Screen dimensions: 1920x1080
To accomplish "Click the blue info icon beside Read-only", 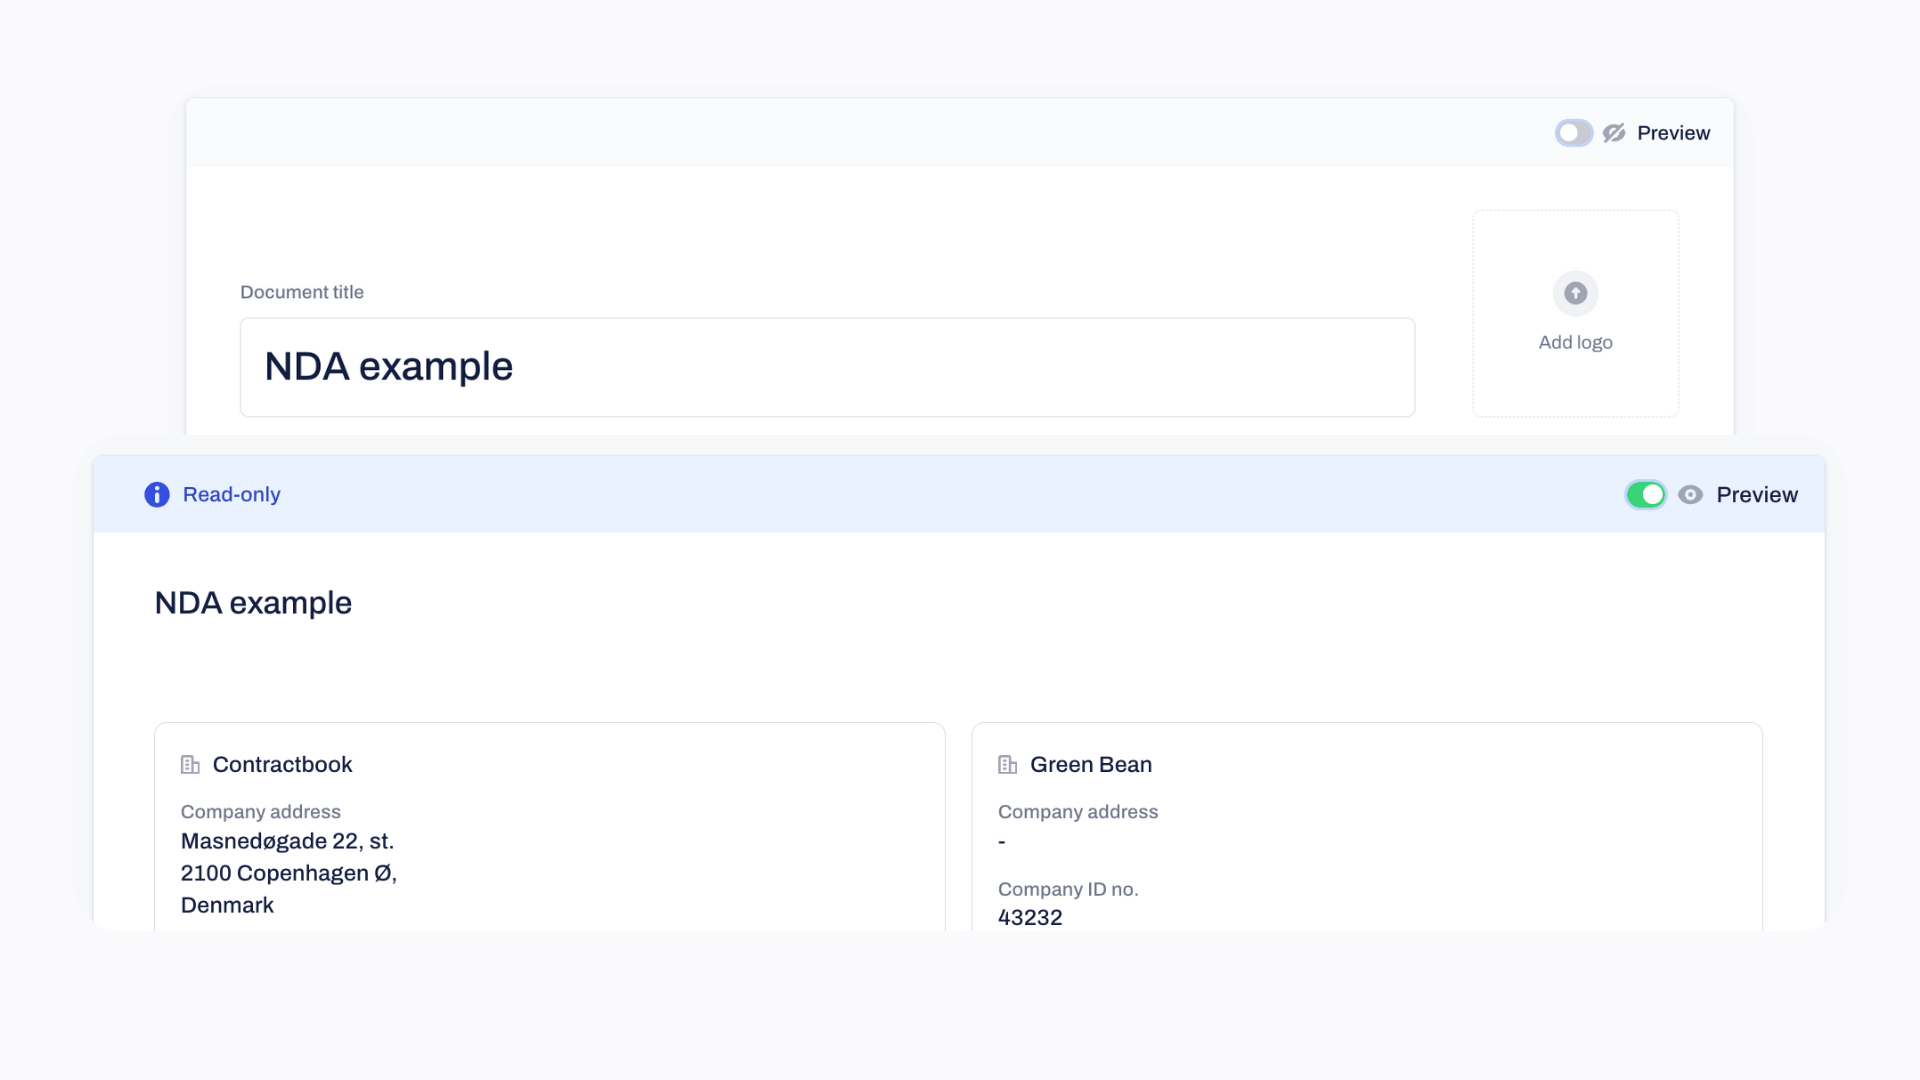I will (x=157, y=495).
